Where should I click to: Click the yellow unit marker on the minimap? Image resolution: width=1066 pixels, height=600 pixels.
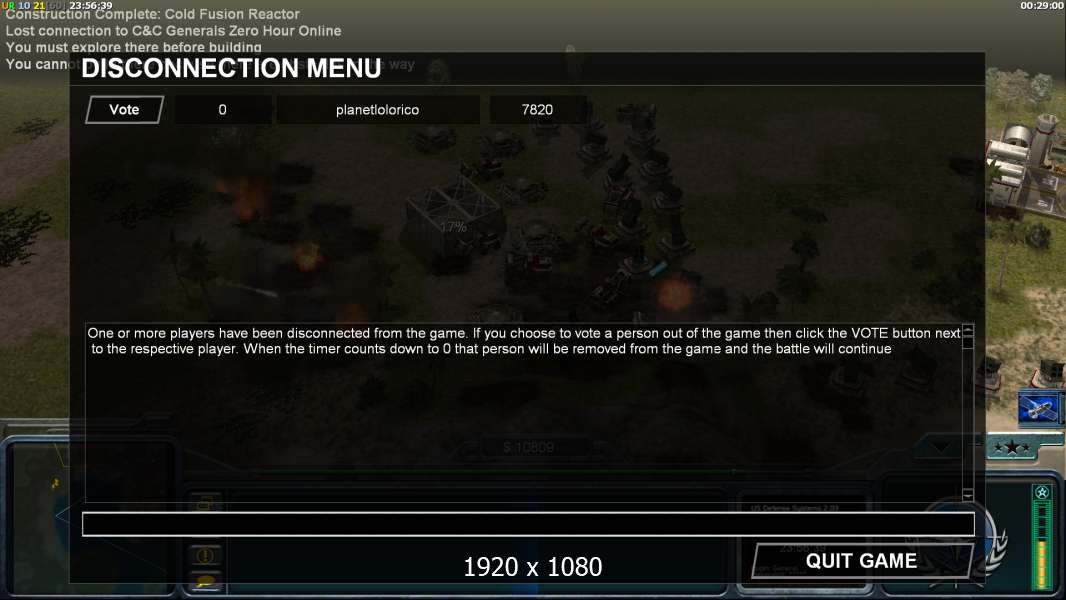[55, 484]
